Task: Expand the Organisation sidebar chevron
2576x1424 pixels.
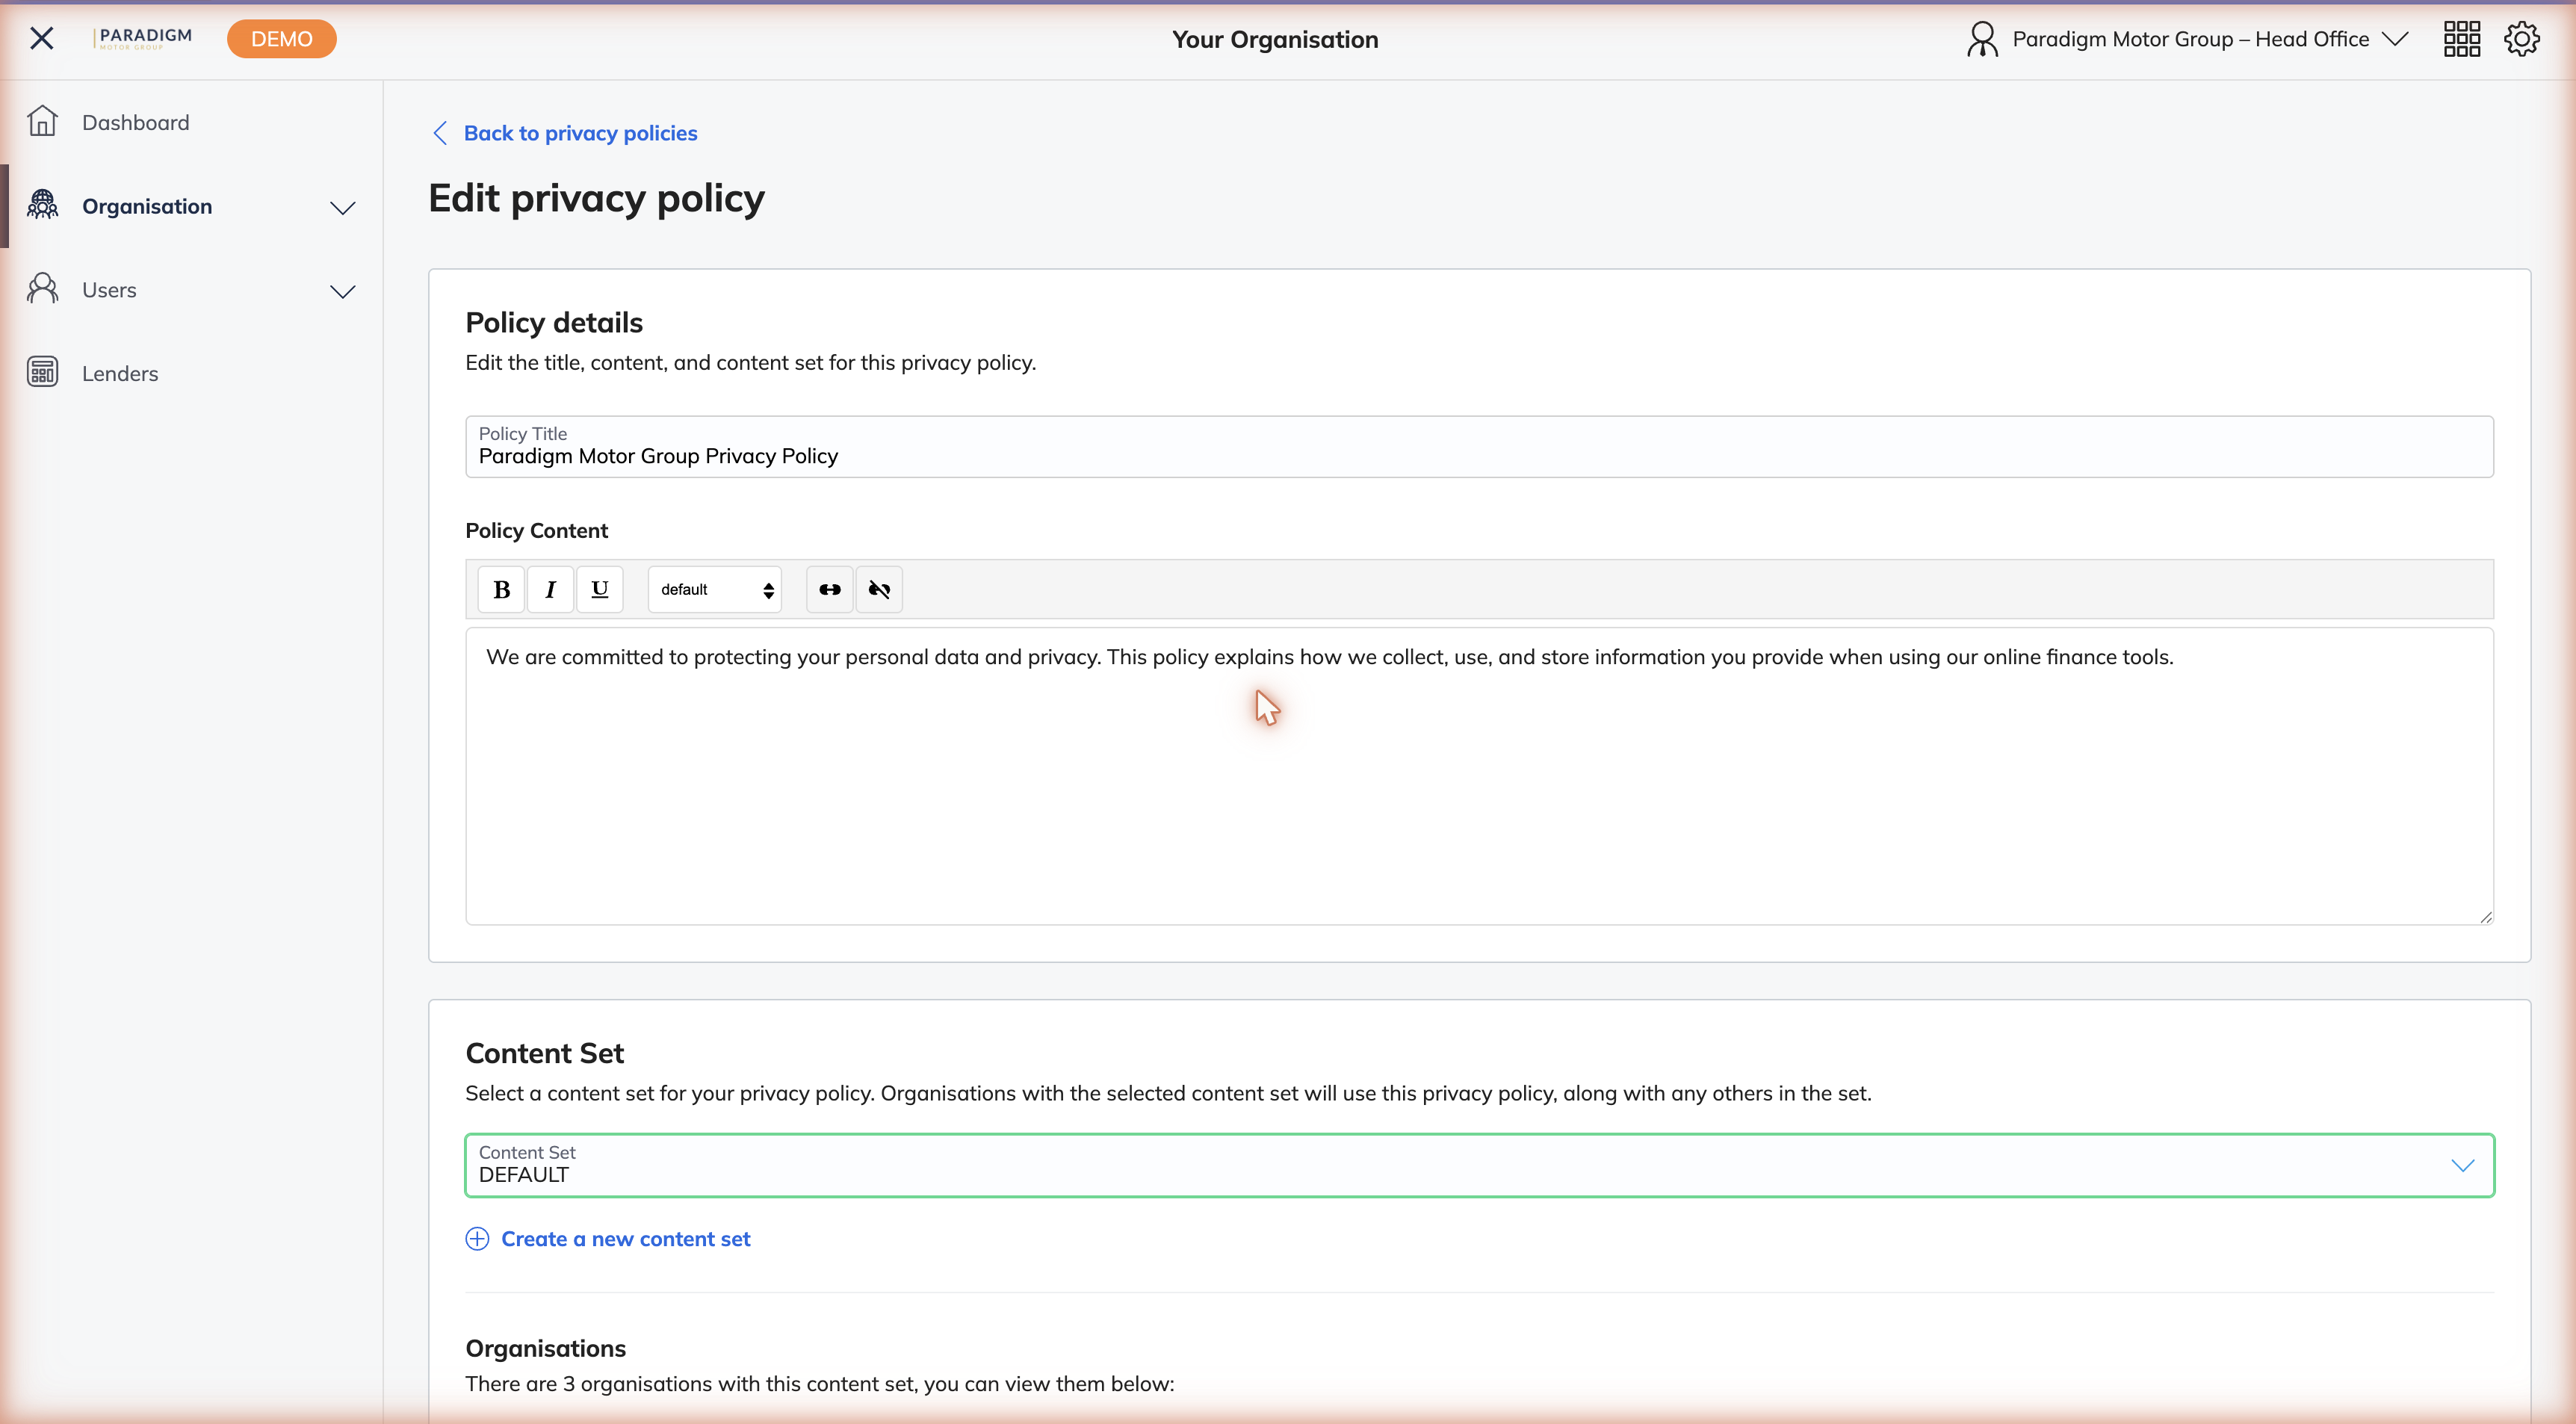Action: 343,208
